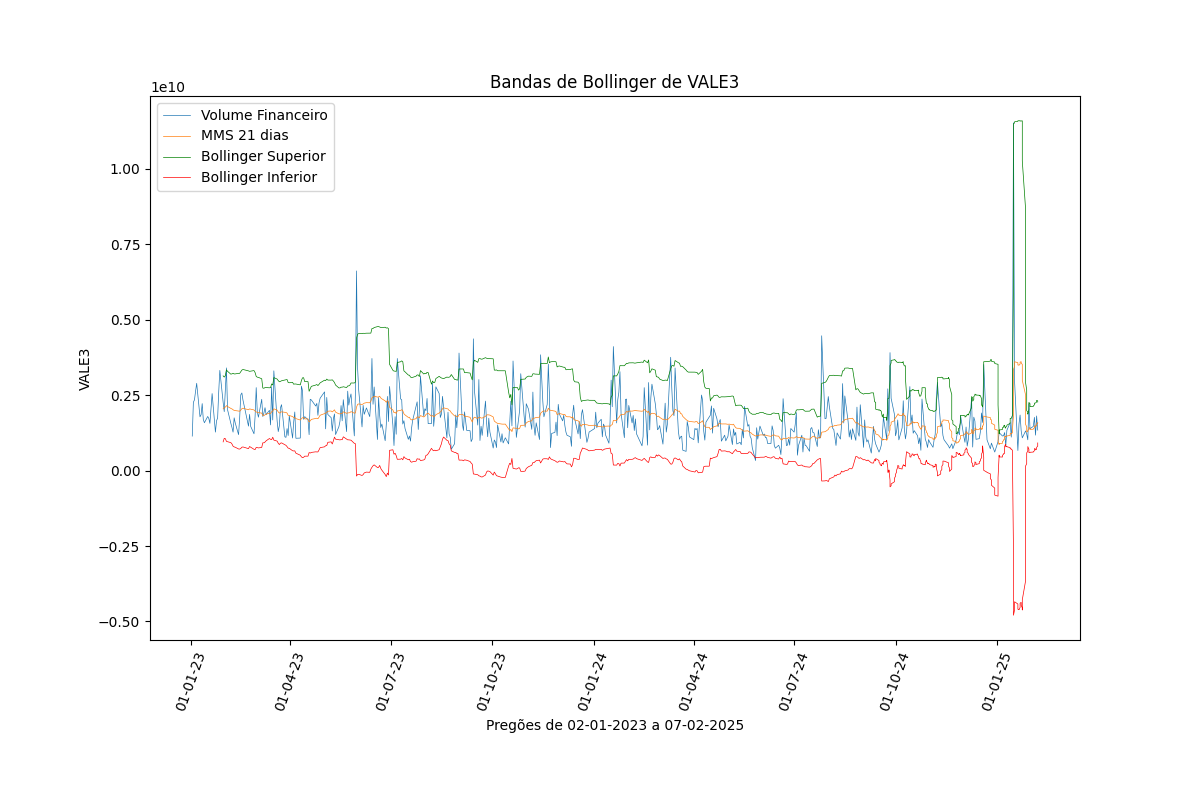Viewport: 1200px width, 800px height.
Task: Click the x-axis date 01-01-23
Action: point(189,681)
